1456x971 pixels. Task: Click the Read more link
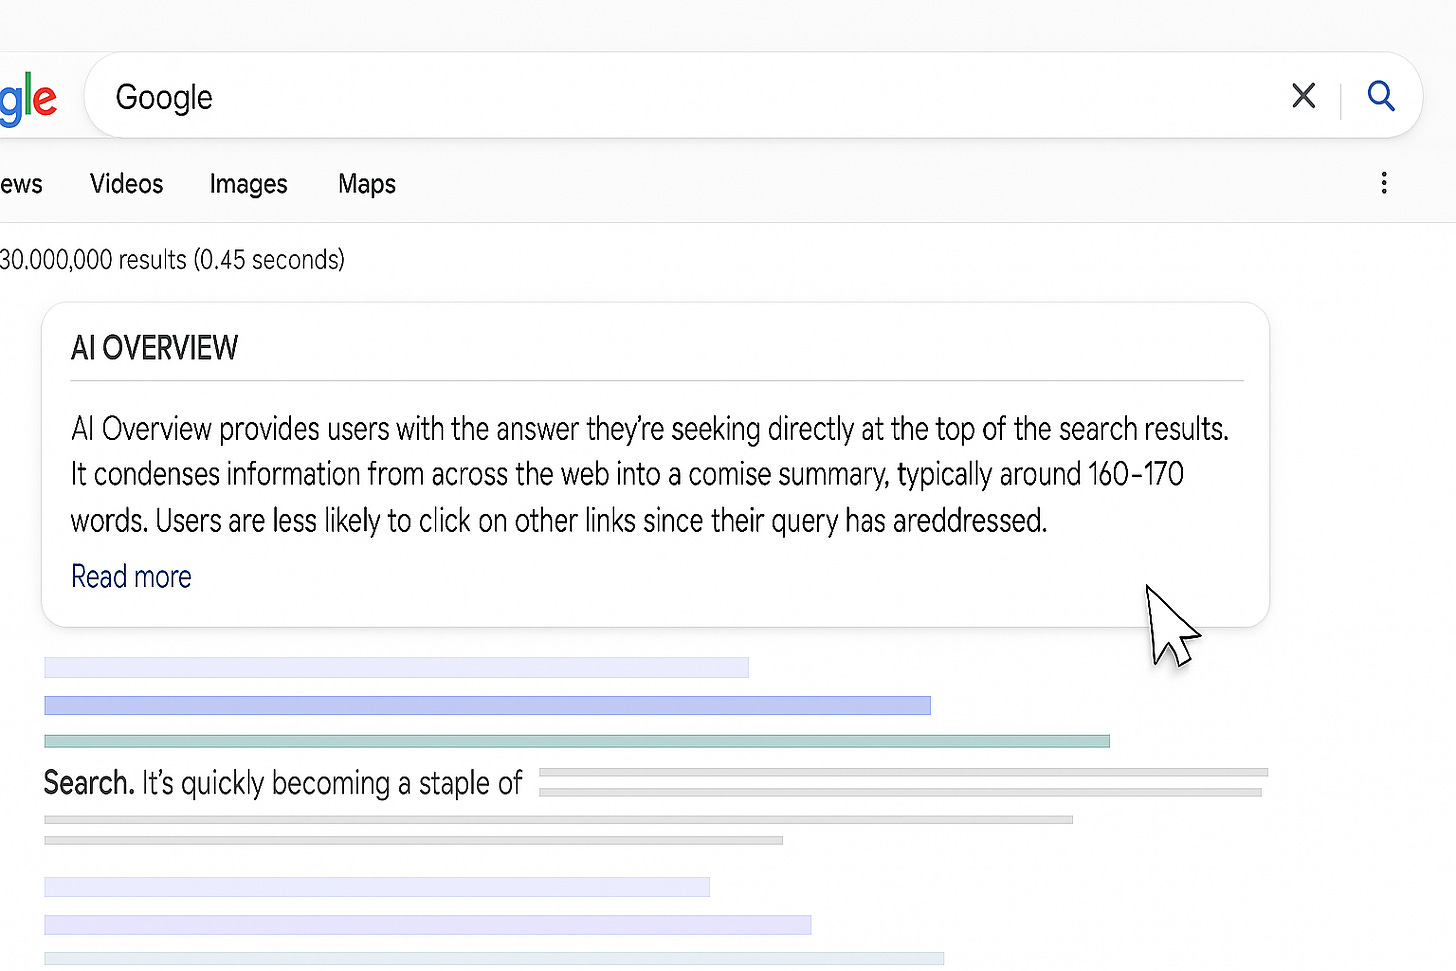click(x=130, y=577)
